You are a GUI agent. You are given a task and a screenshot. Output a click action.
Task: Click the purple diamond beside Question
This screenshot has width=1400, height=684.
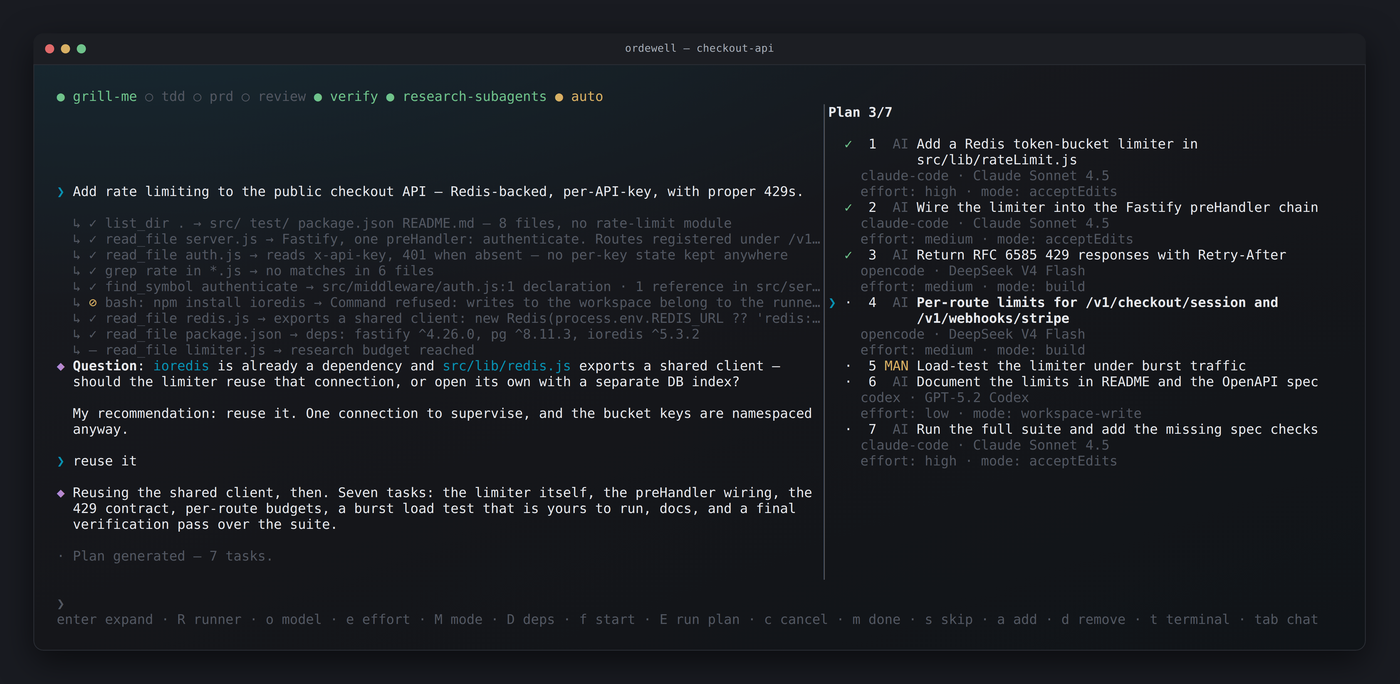coord(61,366)
